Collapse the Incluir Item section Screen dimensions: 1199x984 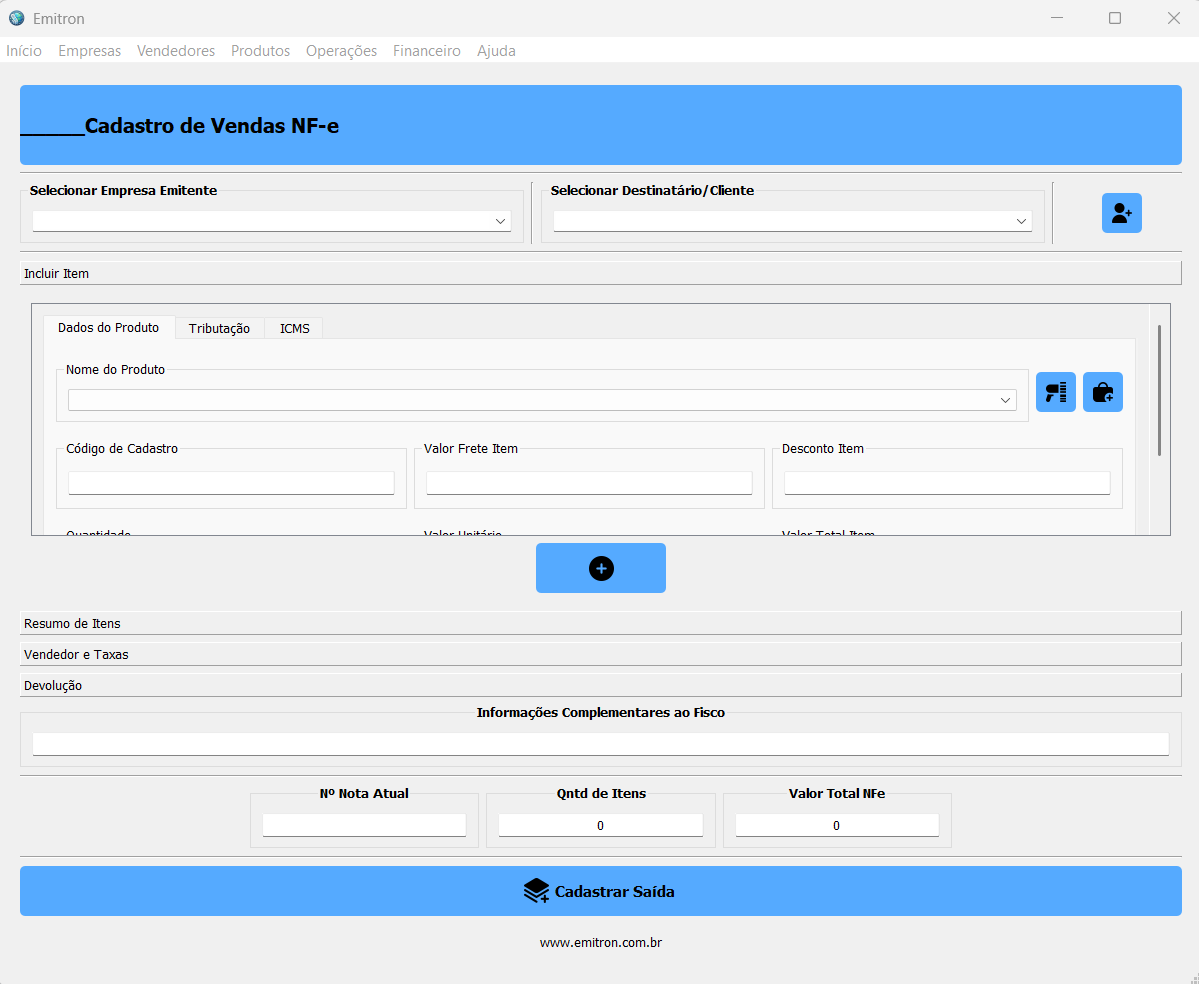pos(600,273)
